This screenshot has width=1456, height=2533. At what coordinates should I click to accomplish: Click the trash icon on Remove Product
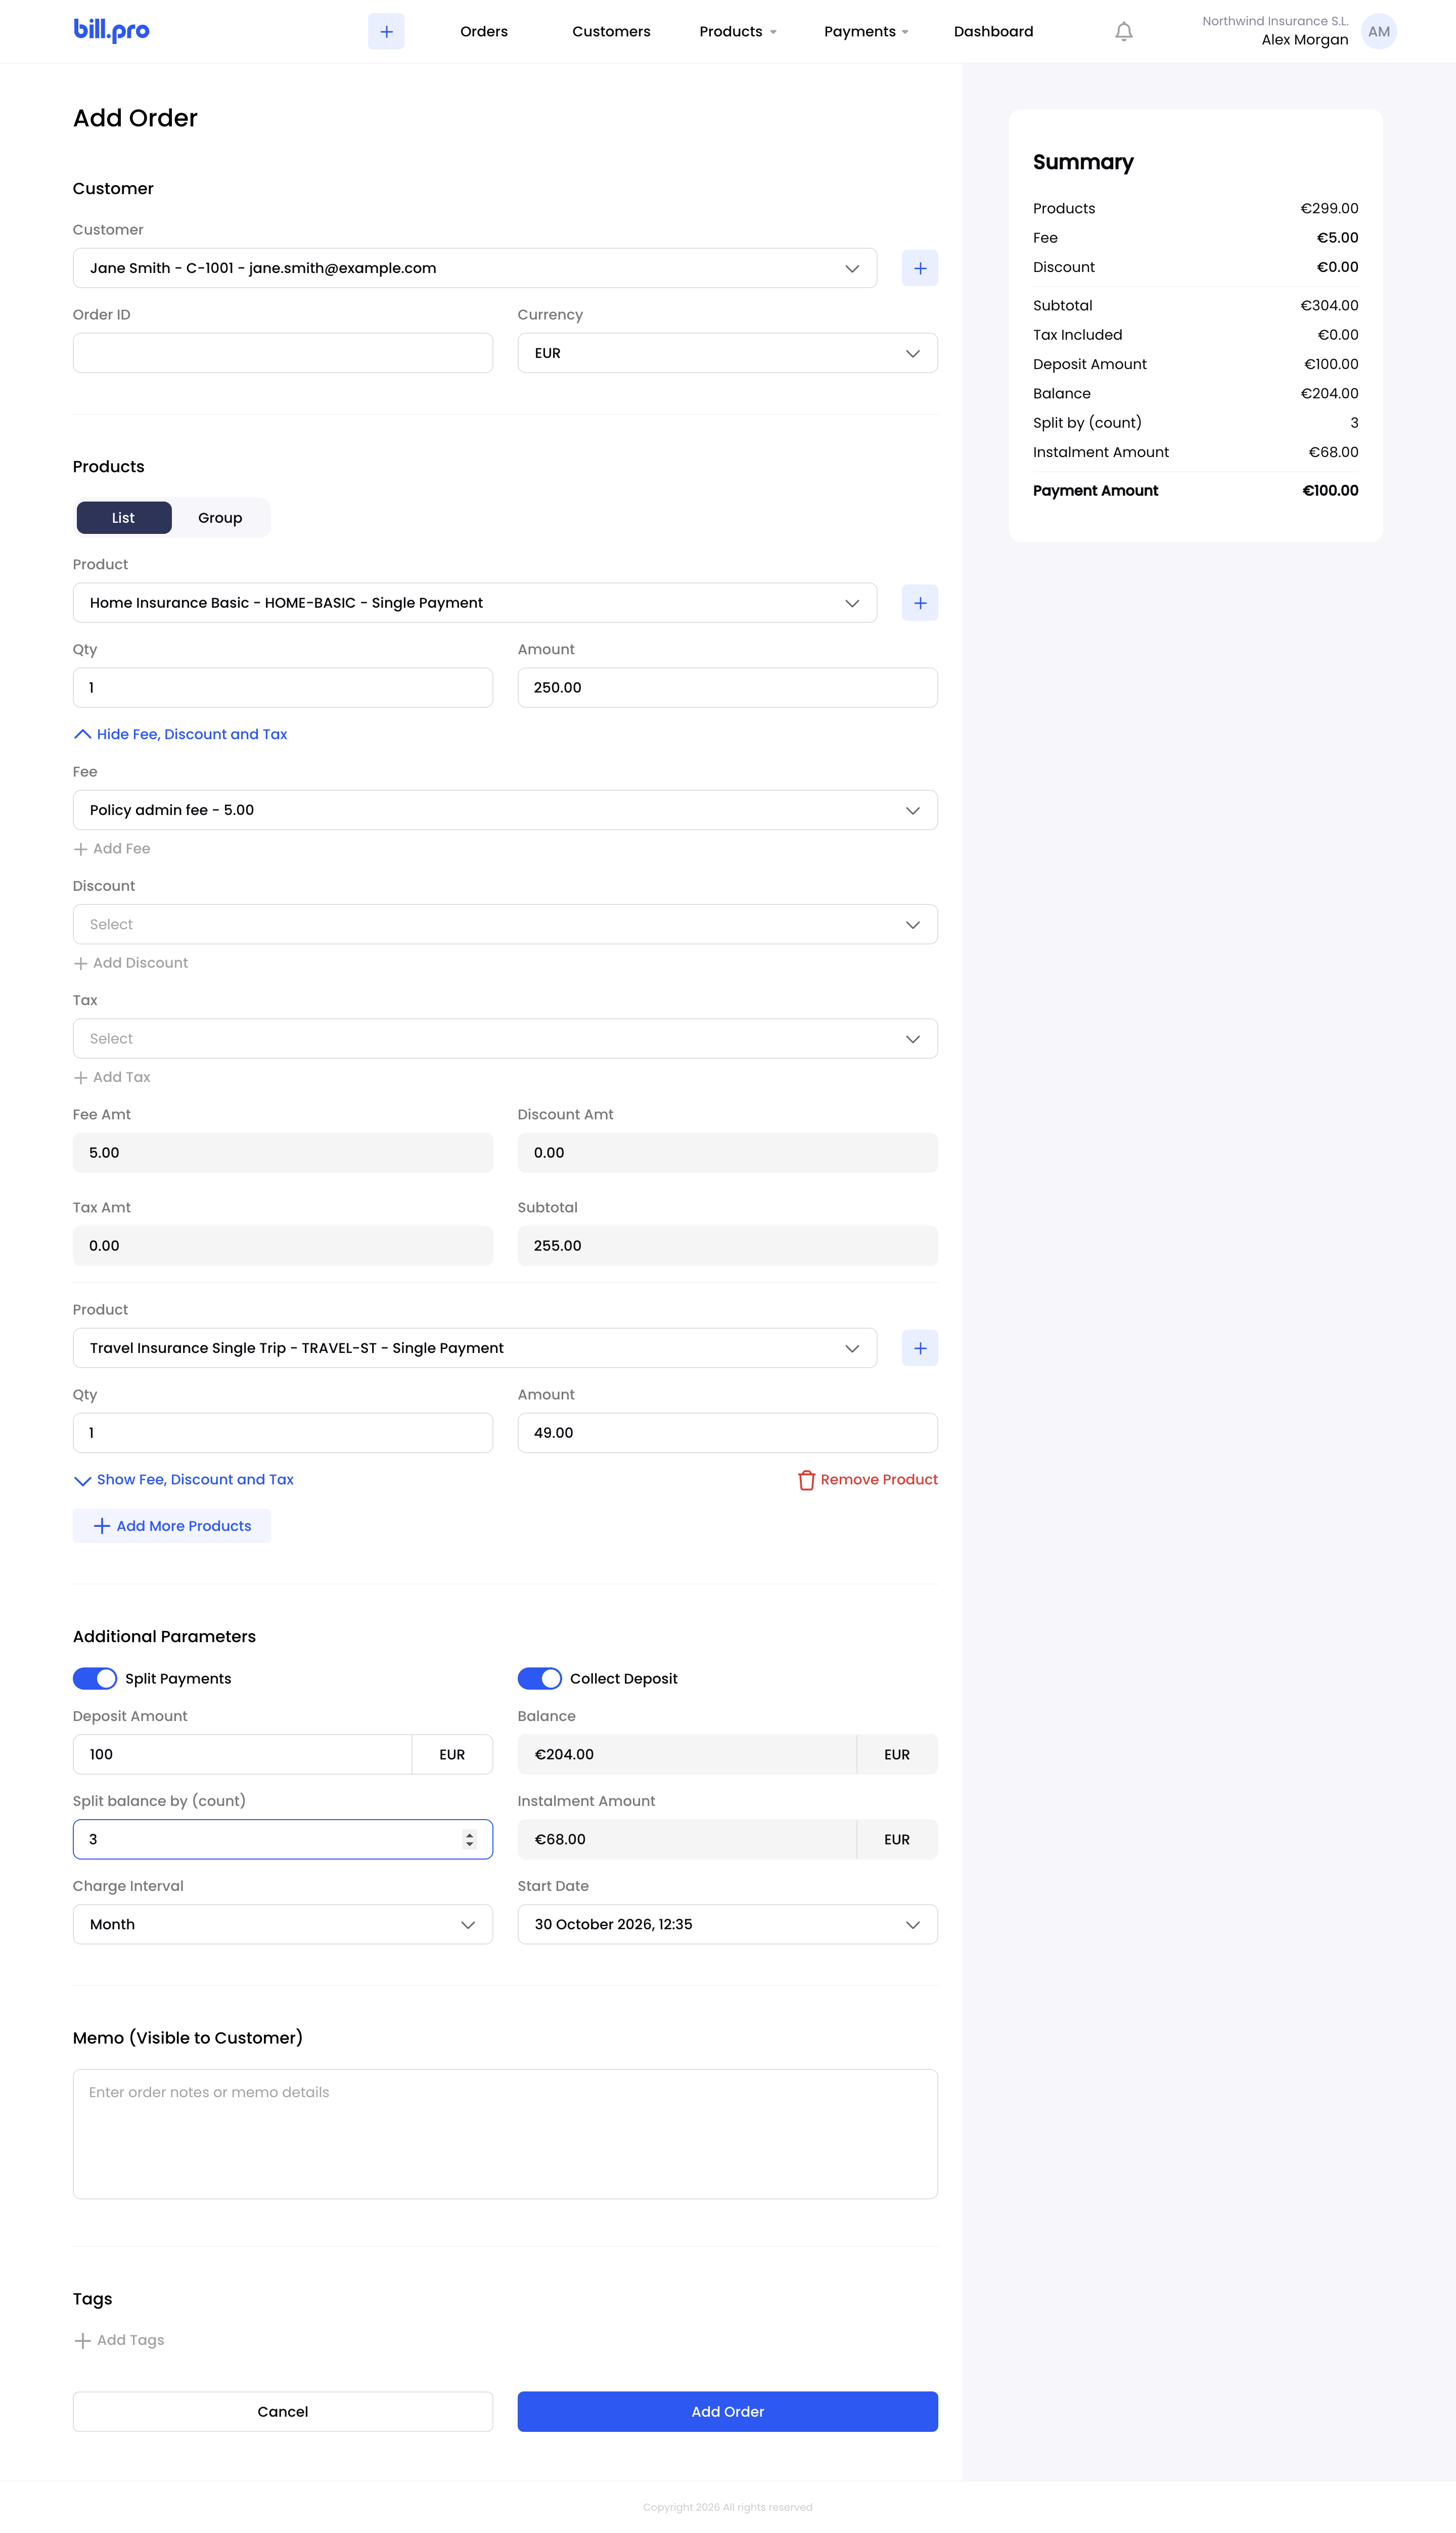[806, 1480]
